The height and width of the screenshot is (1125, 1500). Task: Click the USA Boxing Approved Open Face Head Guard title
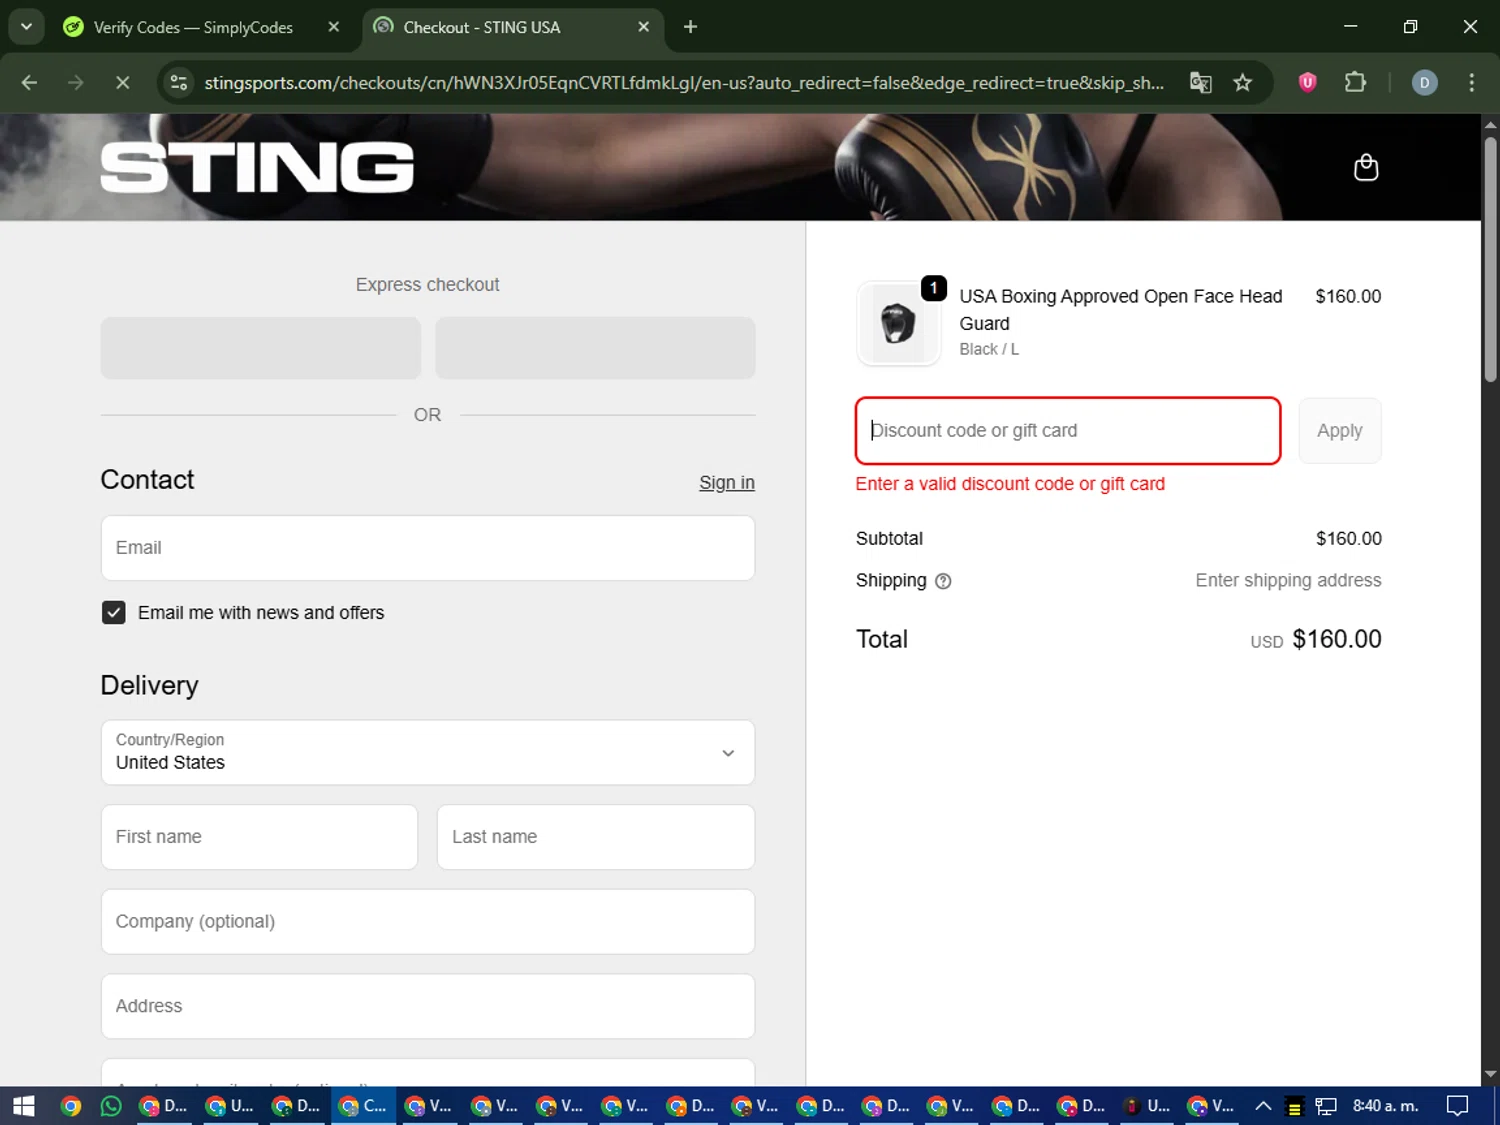[1120, 310]
